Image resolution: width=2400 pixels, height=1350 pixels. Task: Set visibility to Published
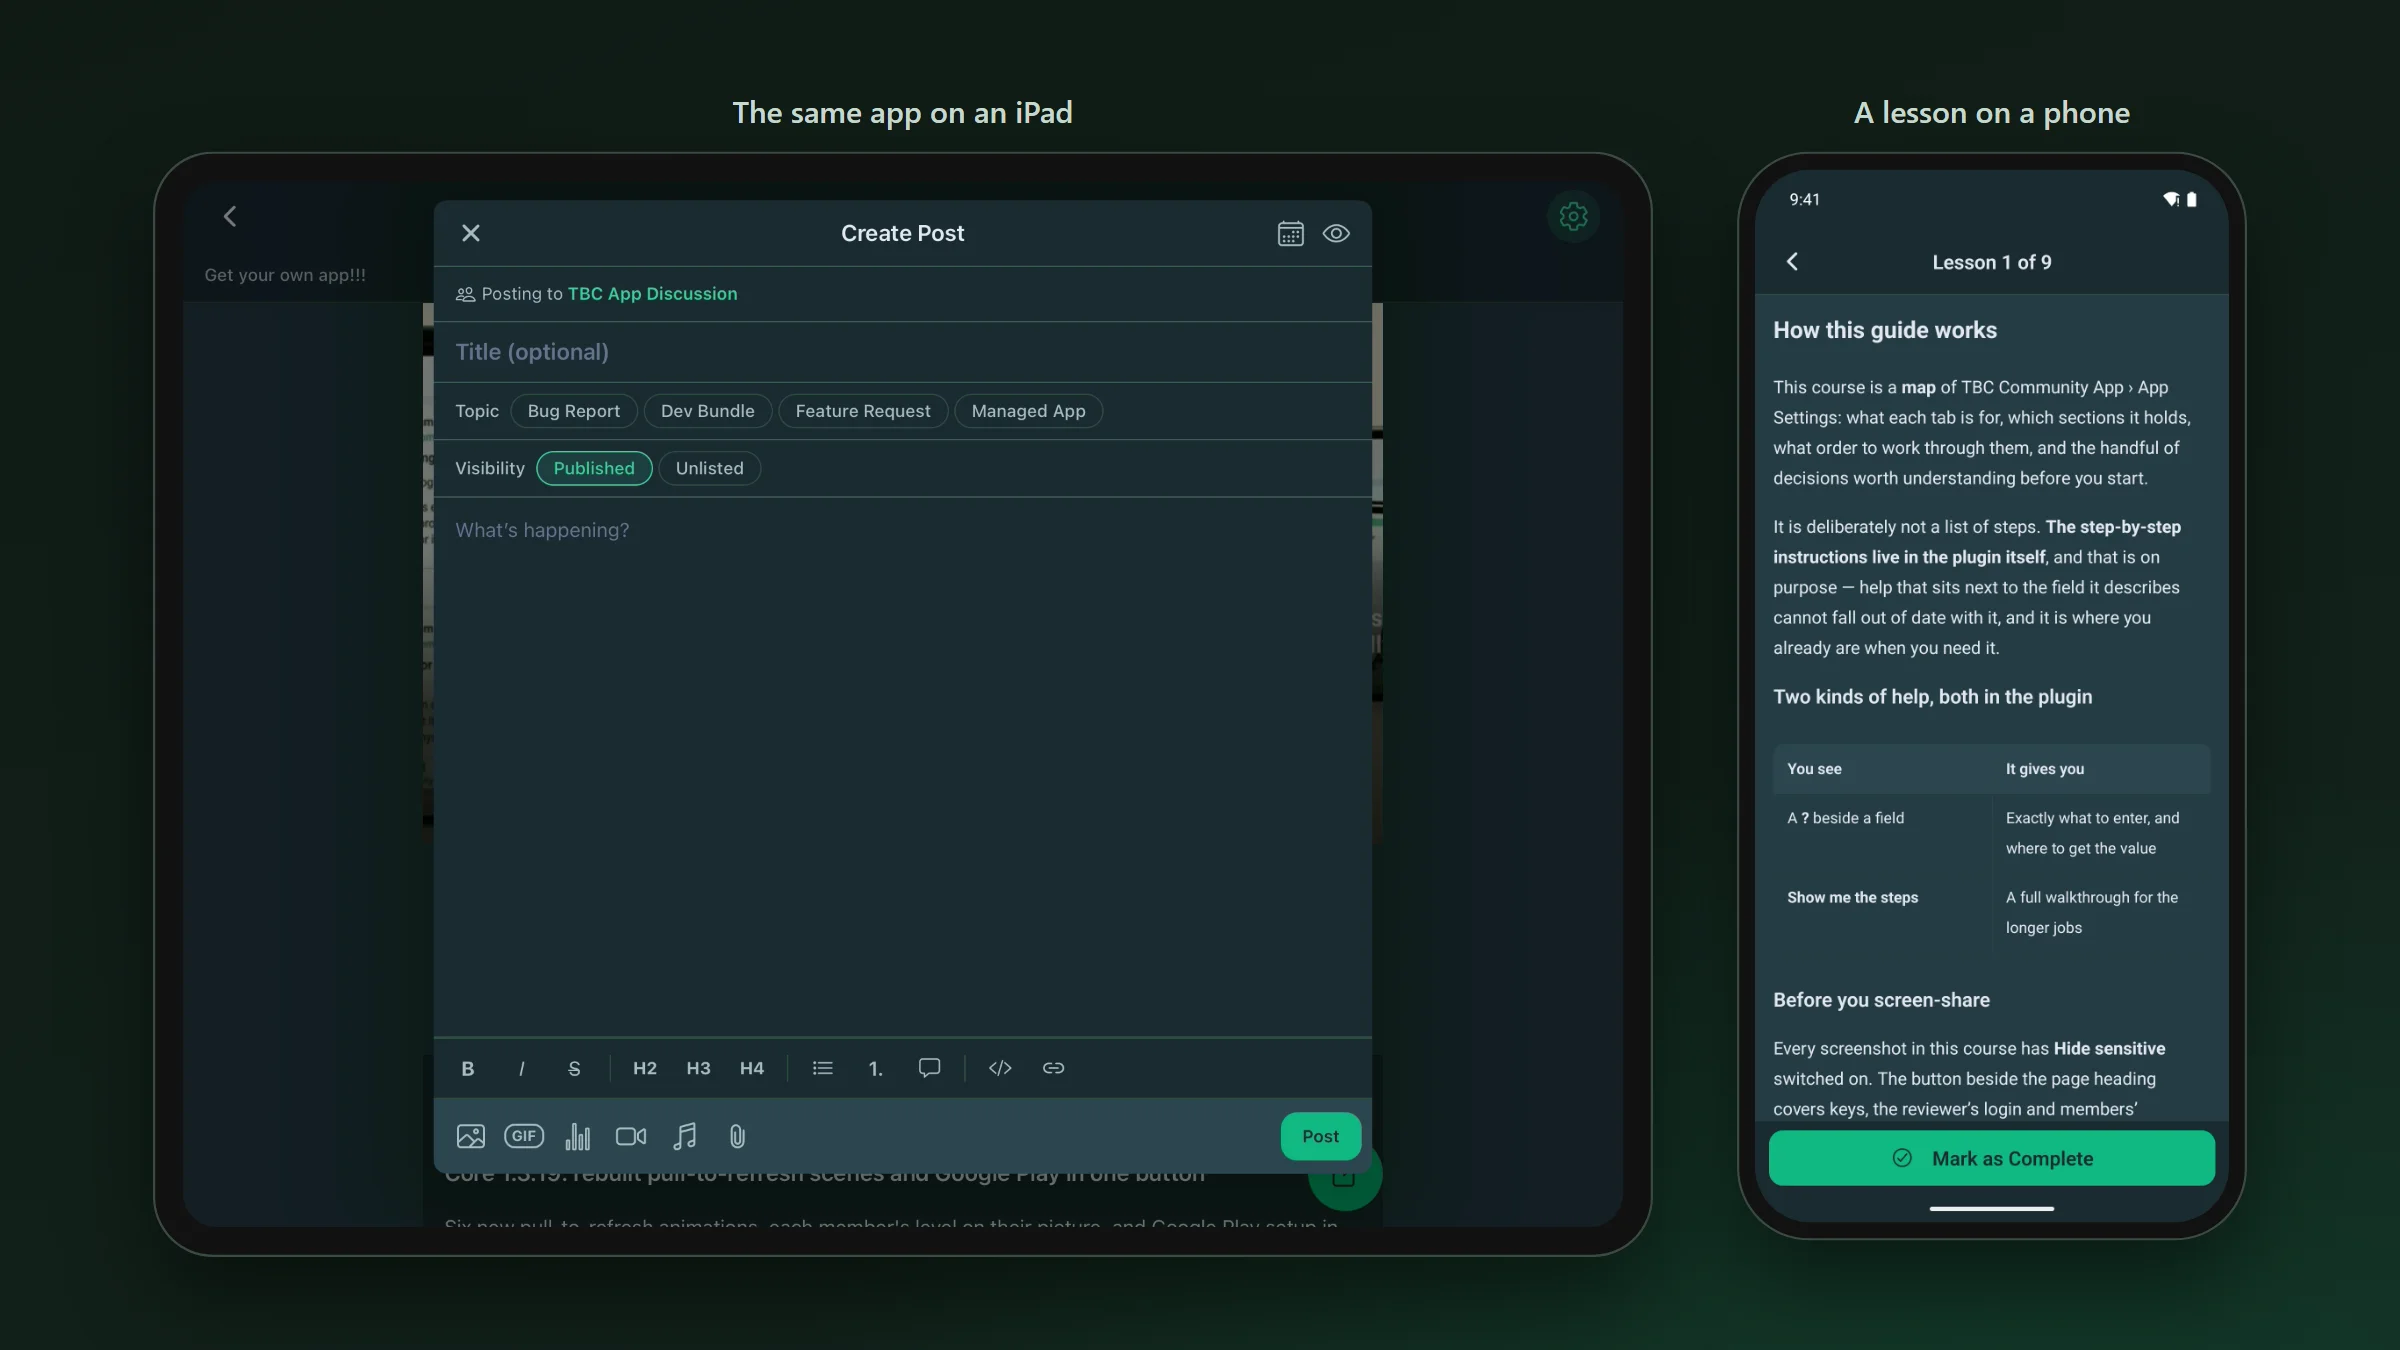tap(594, 468)
